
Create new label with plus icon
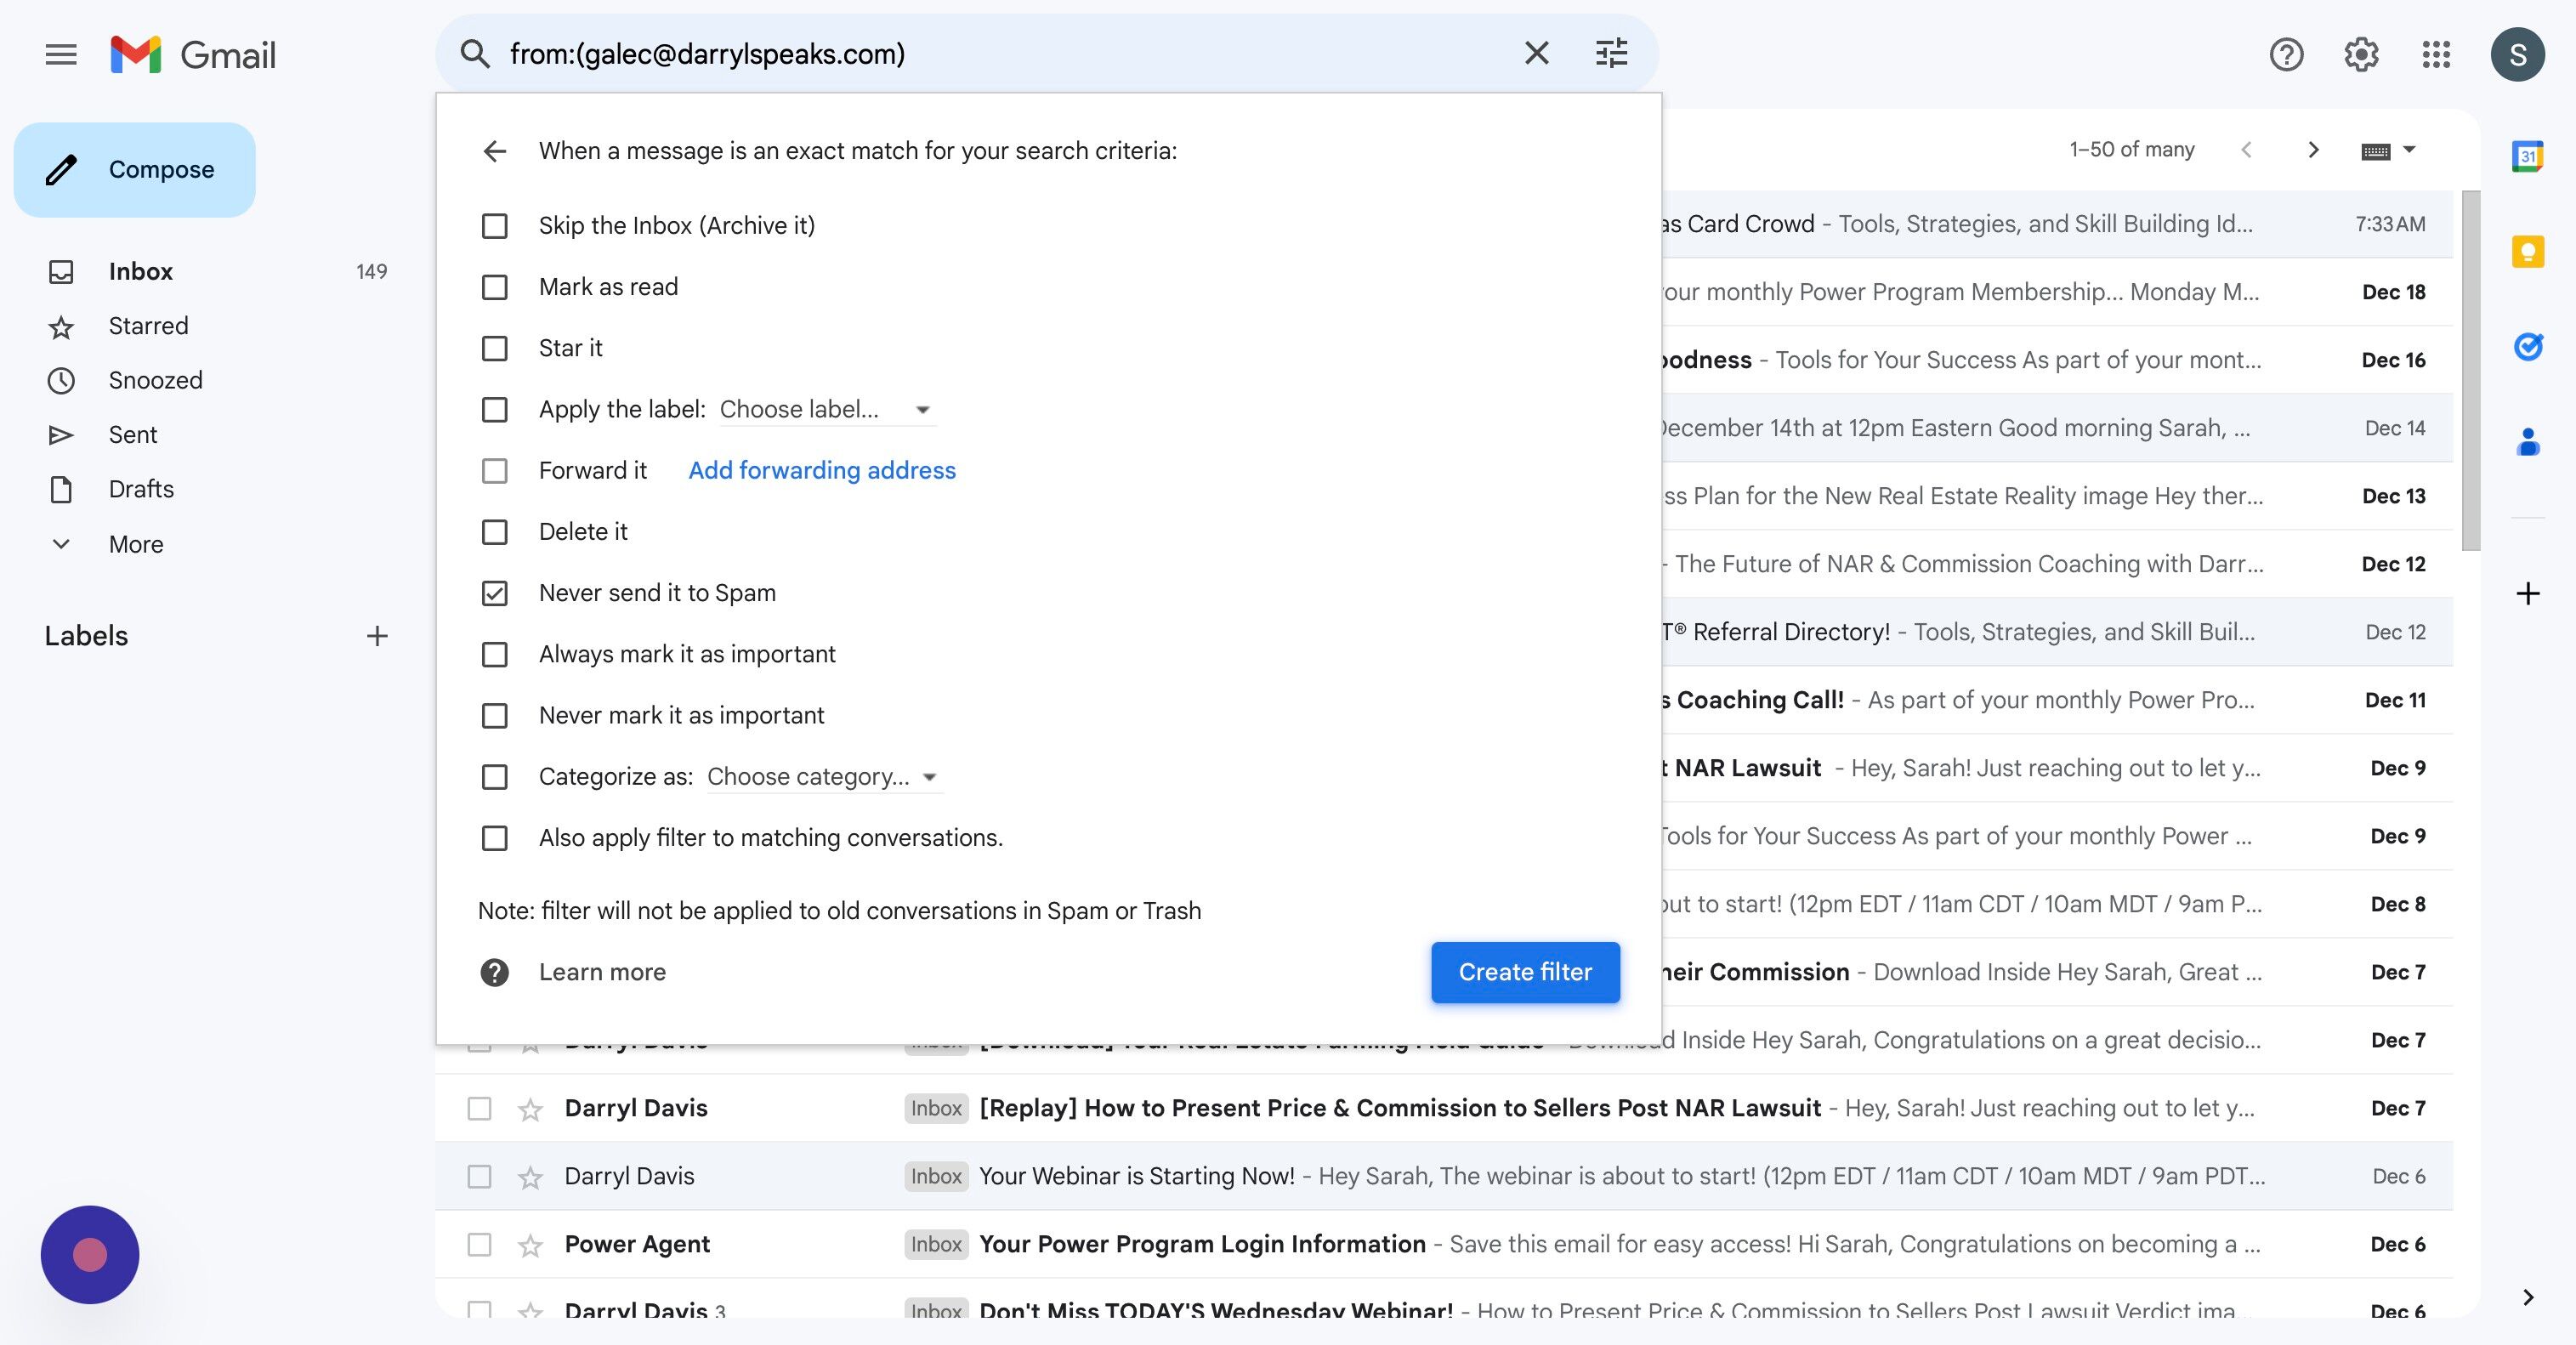coord(377,636)
